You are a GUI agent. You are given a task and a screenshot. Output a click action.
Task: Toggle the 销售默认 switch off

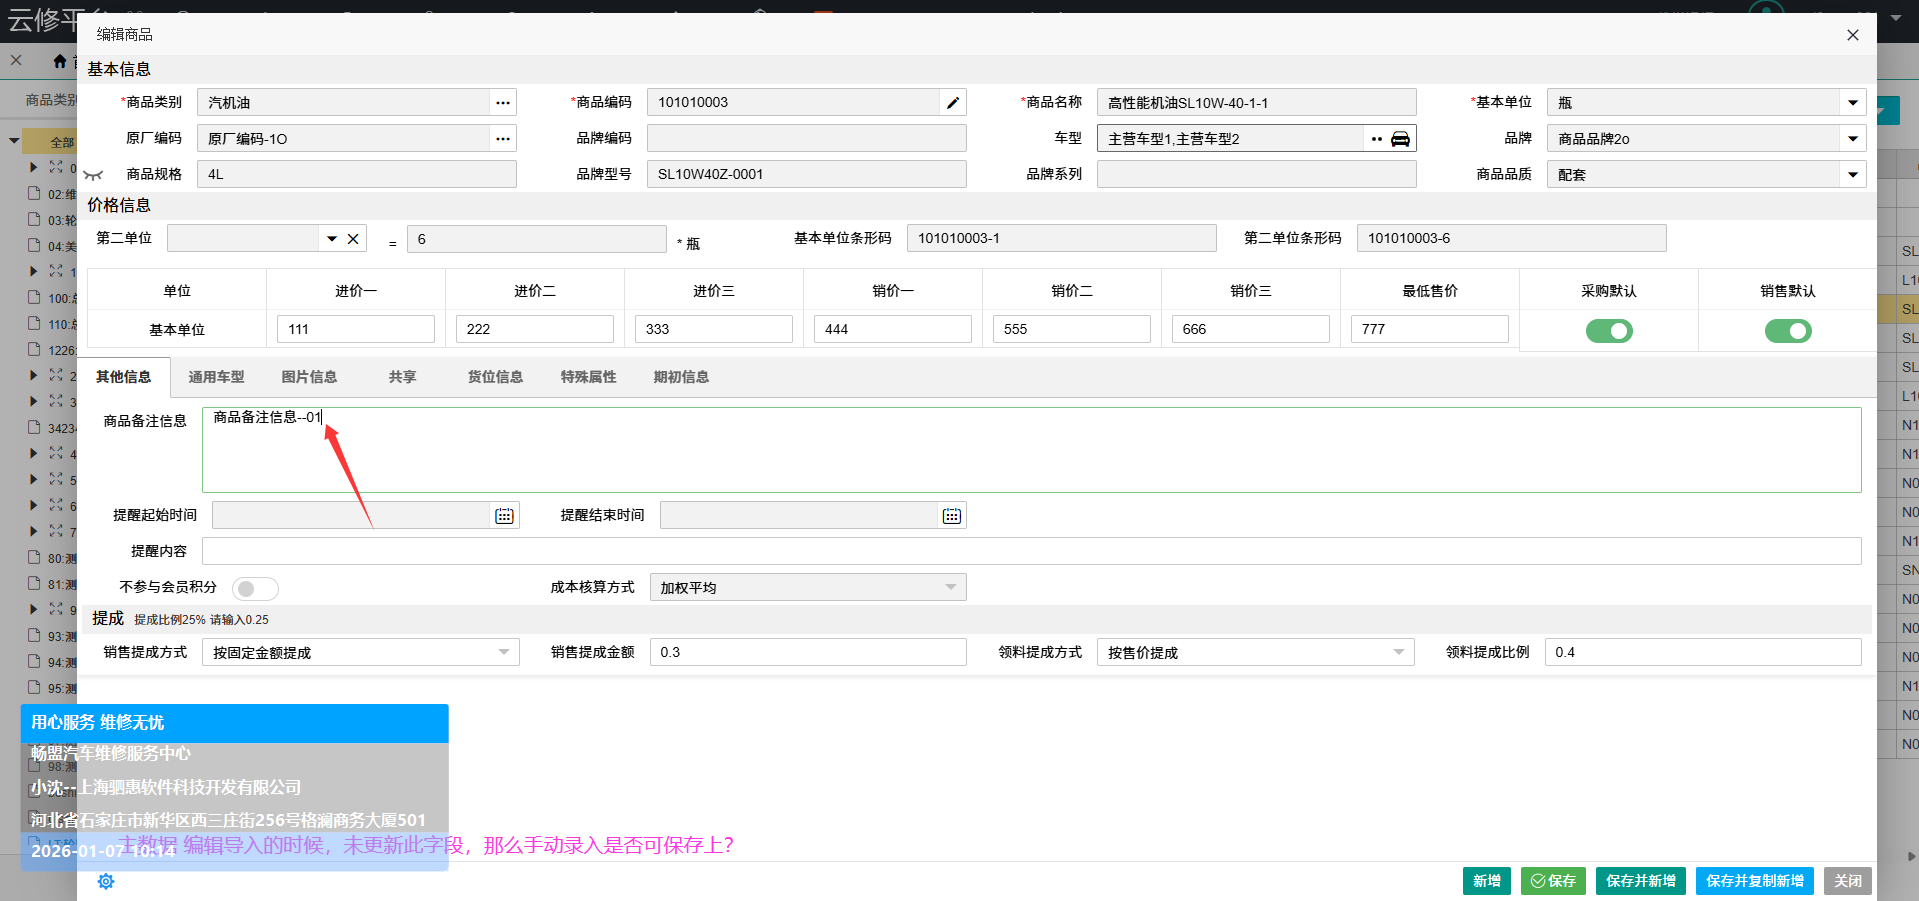[x=1787, y=331]
